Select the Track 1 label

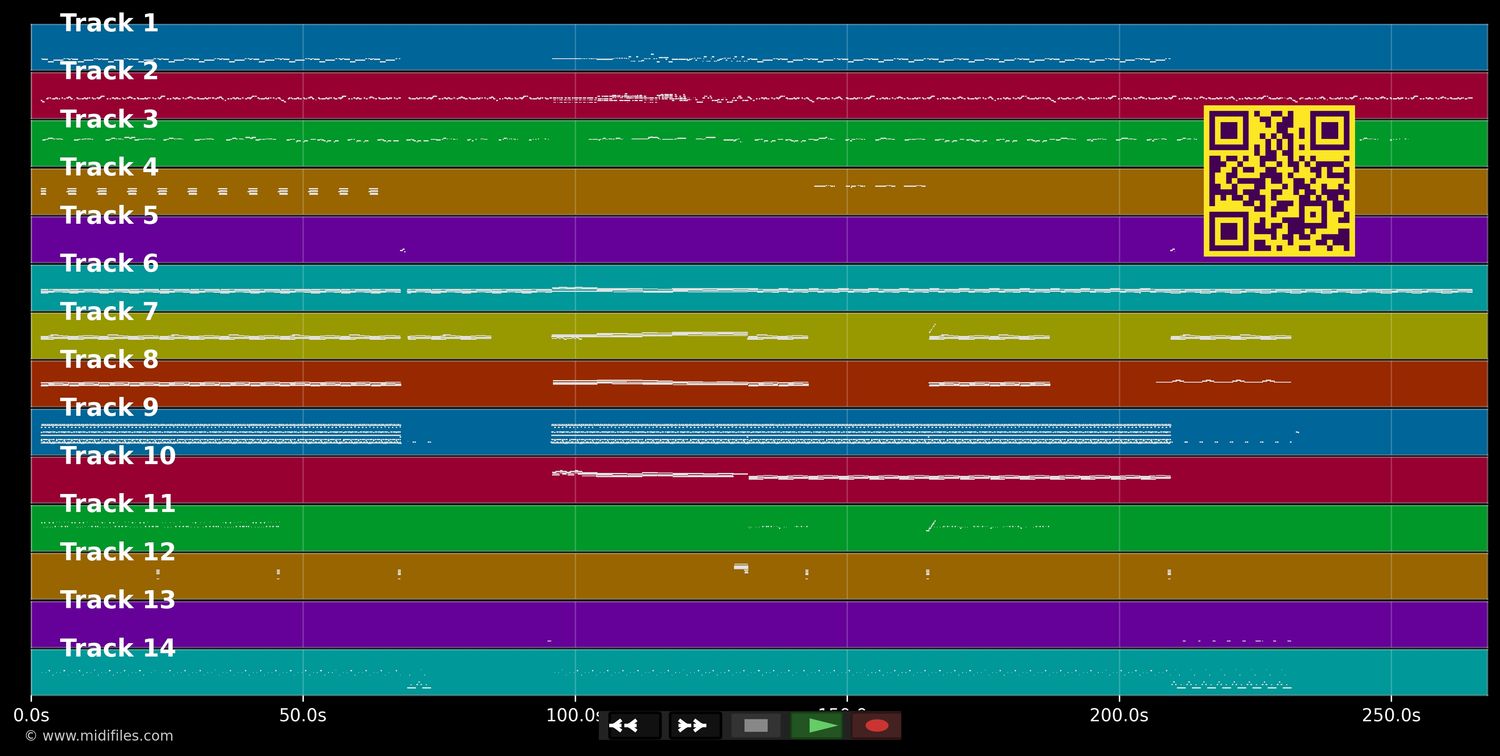pyautogui.click(x=109, y=23)
